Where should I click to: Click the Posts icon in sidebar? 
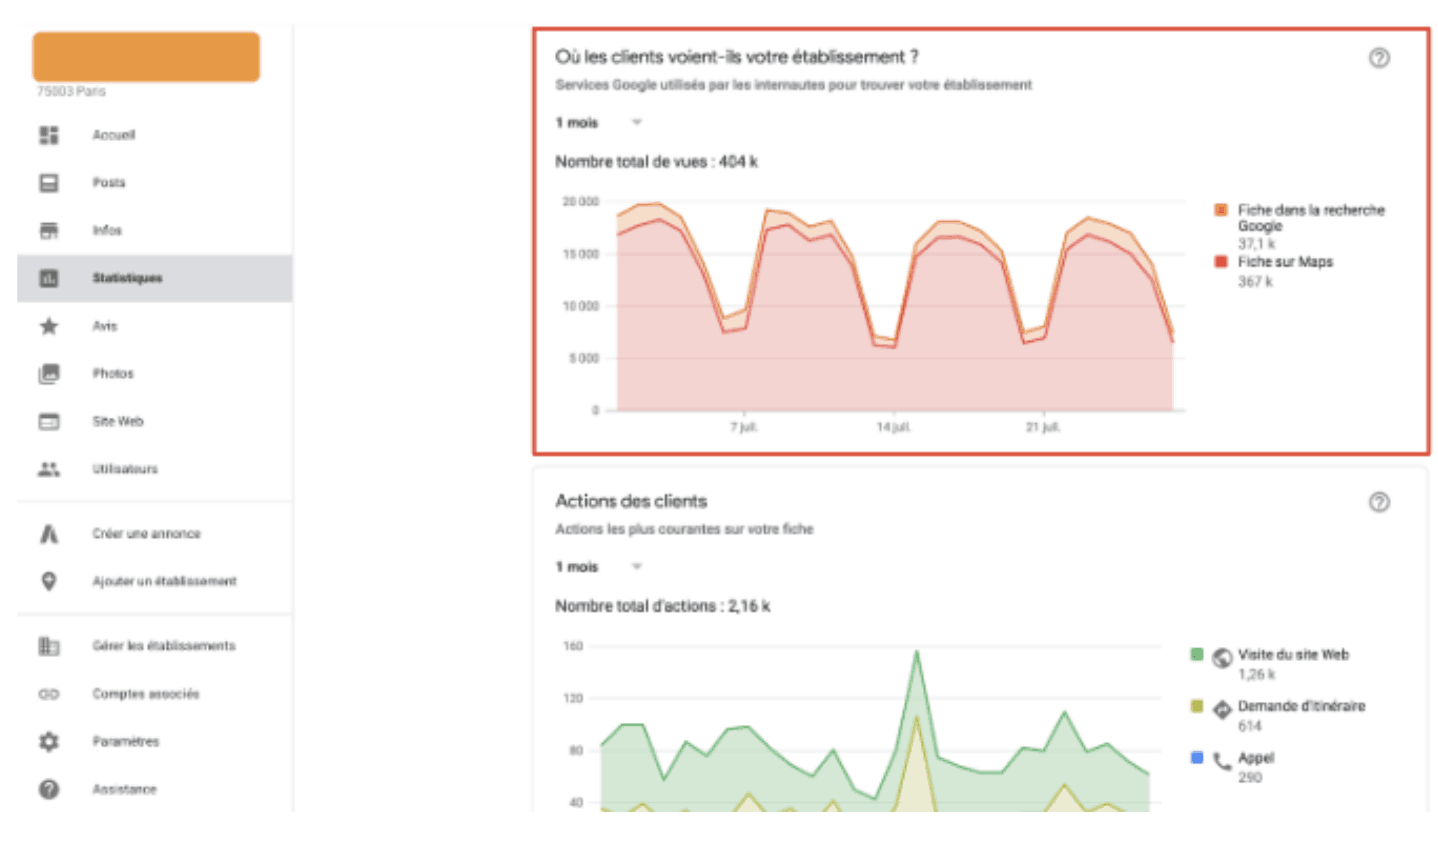click(49, 183)
